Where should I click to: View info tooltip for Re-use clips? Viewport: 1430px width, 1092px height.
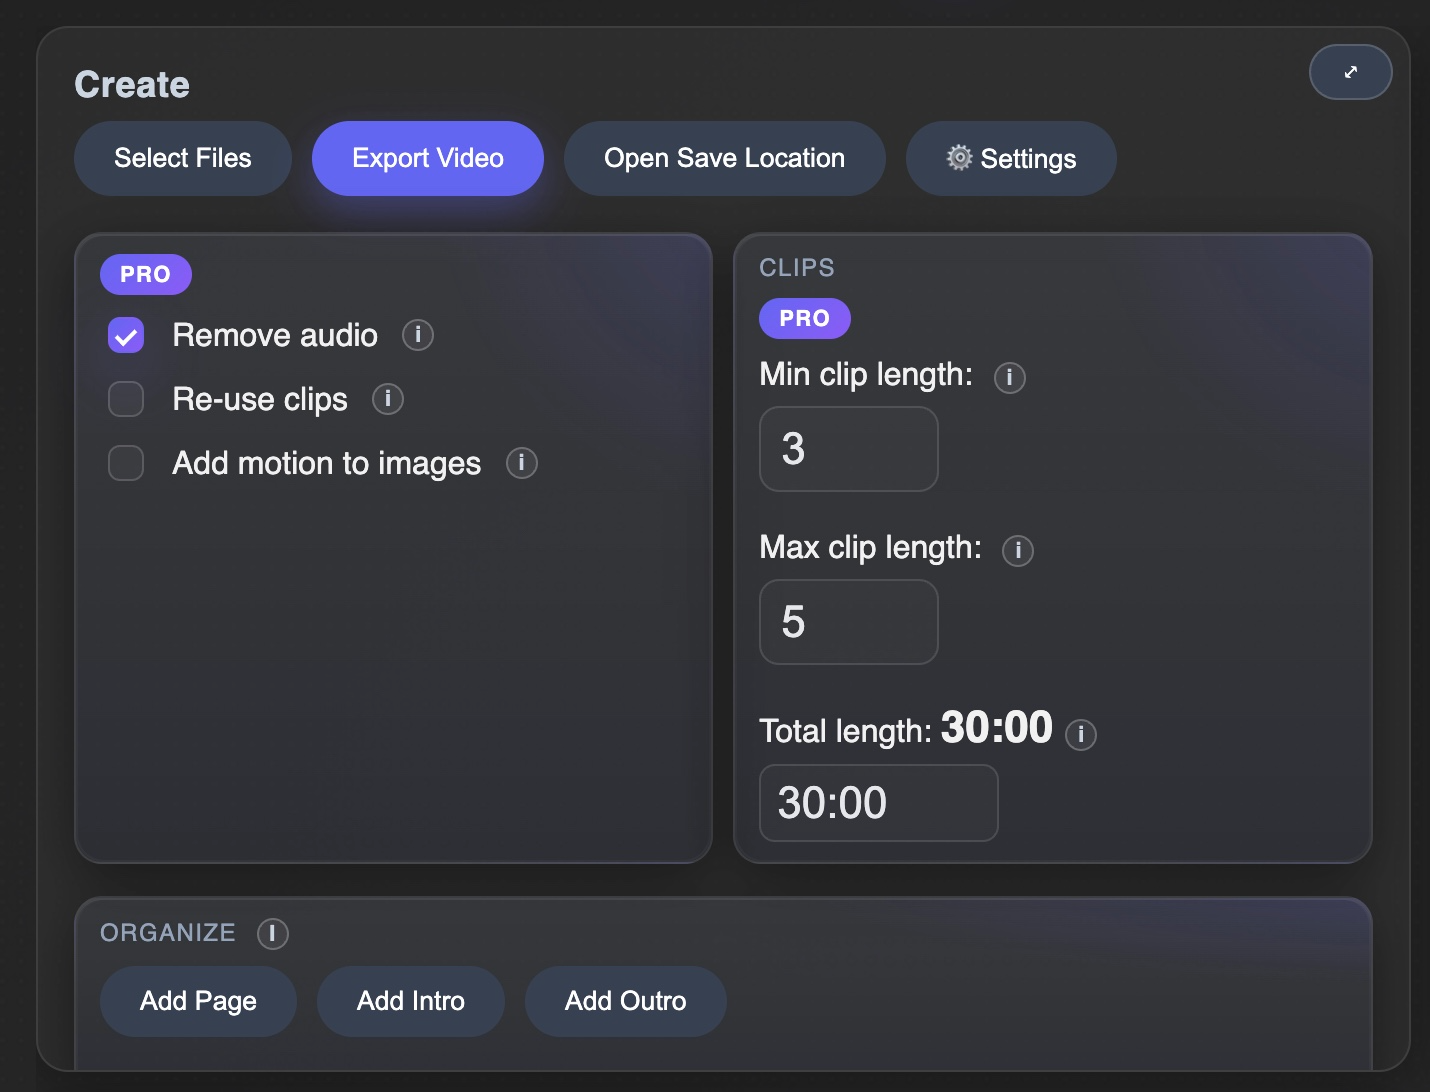point(387,399)
